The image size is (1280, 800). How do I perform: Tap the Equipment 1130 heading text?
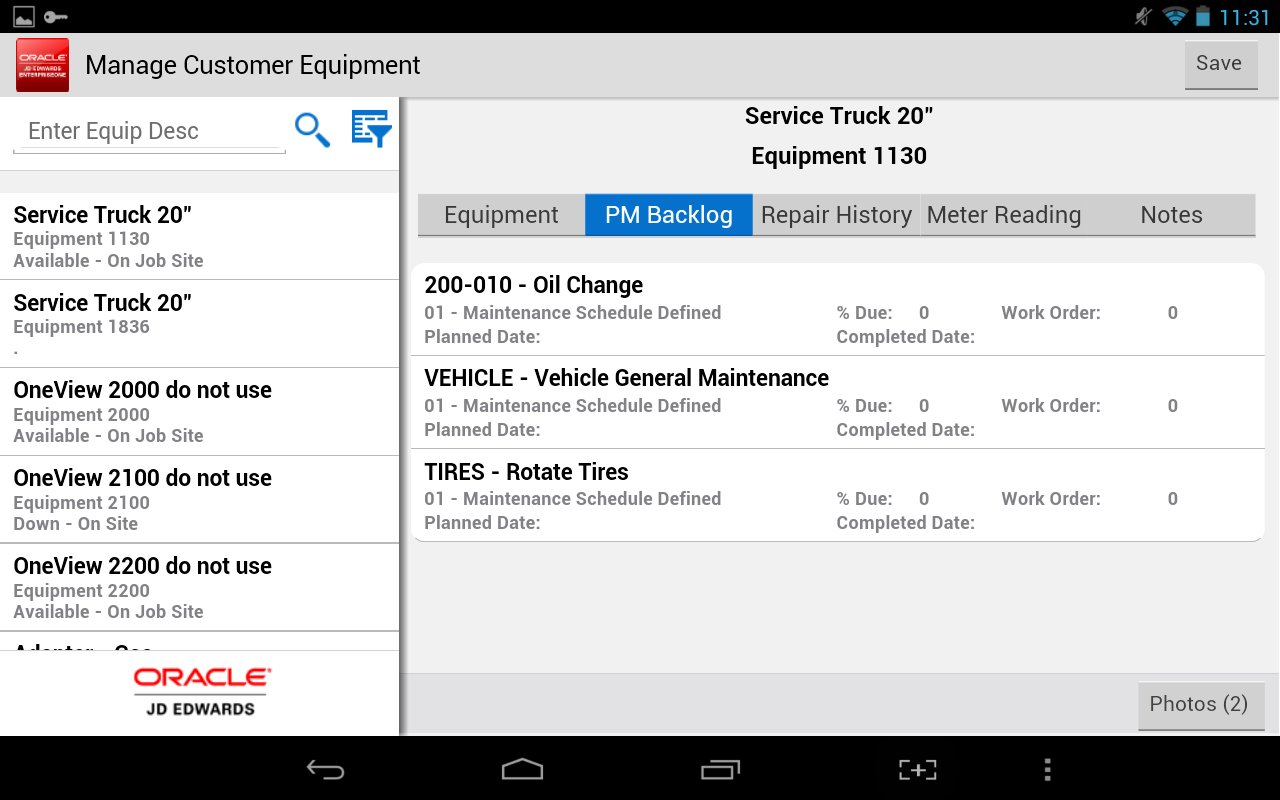coord(839,156)
